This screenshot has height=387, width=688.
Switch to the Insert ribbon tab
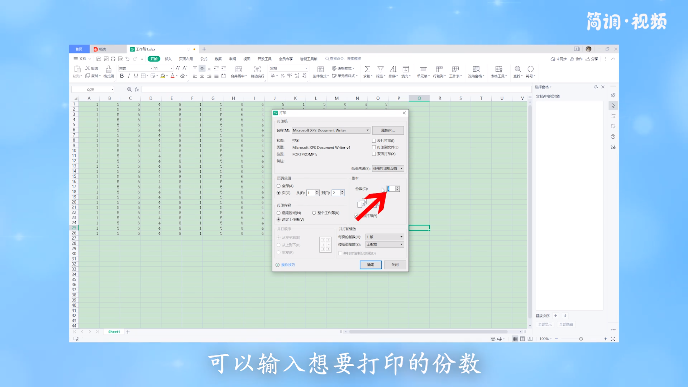pyautogui.click(x=168, y=59)
